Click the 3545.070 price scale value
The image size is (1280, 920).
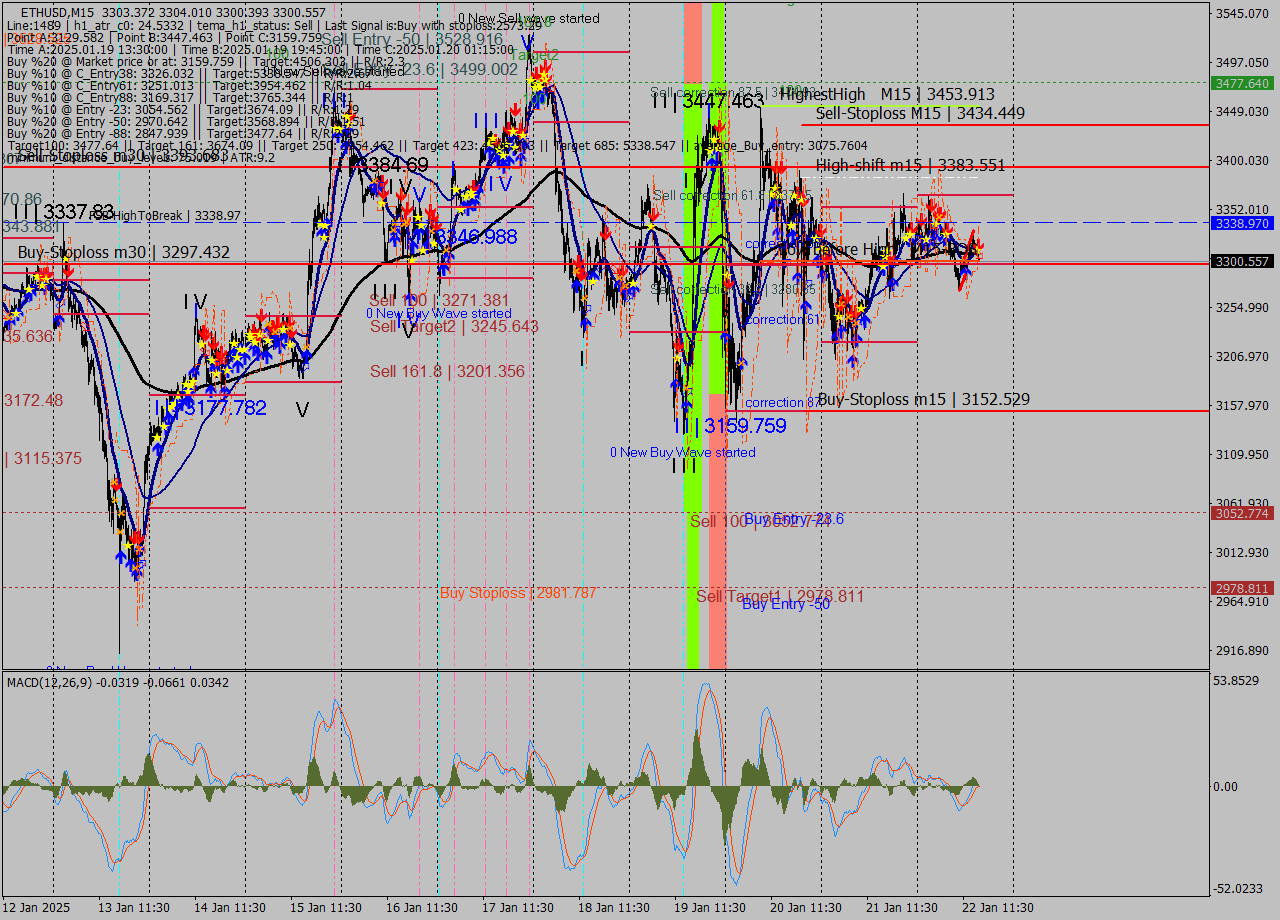point(1241,13)
